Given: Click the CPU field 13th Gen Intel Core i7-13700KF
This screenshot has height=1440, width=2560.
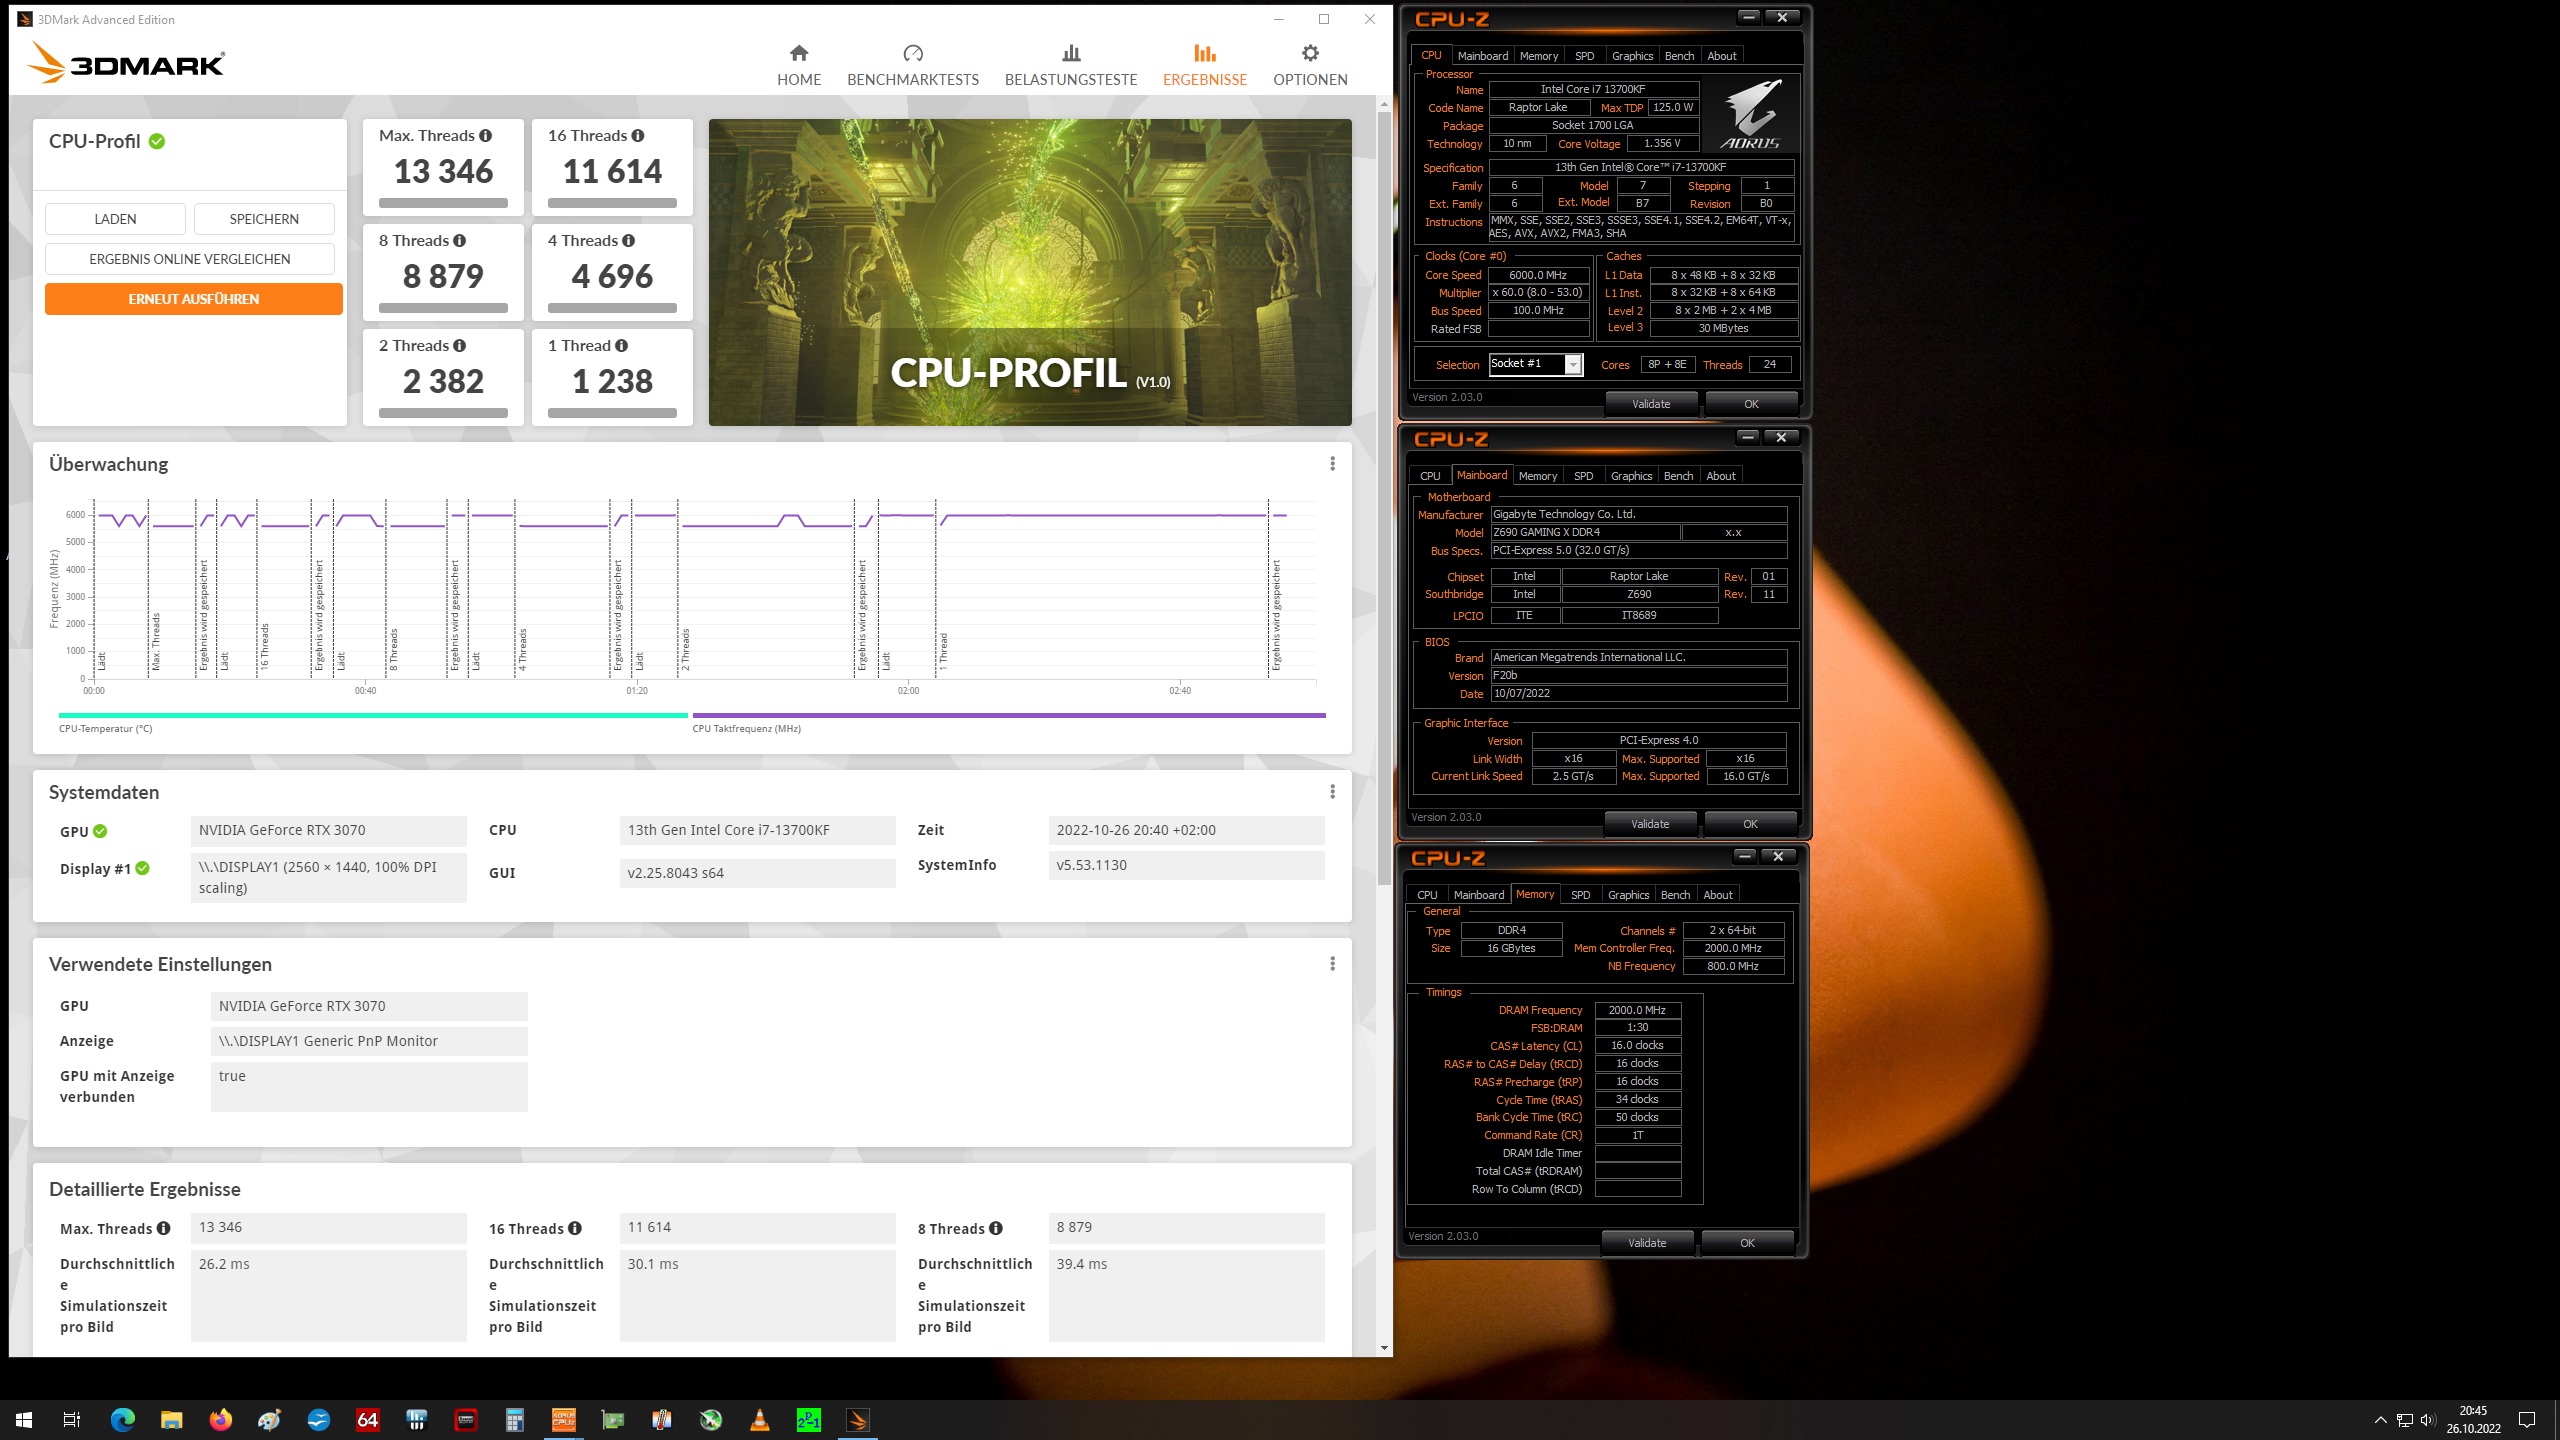Looking at the screenshot, I should coord(757,830).
